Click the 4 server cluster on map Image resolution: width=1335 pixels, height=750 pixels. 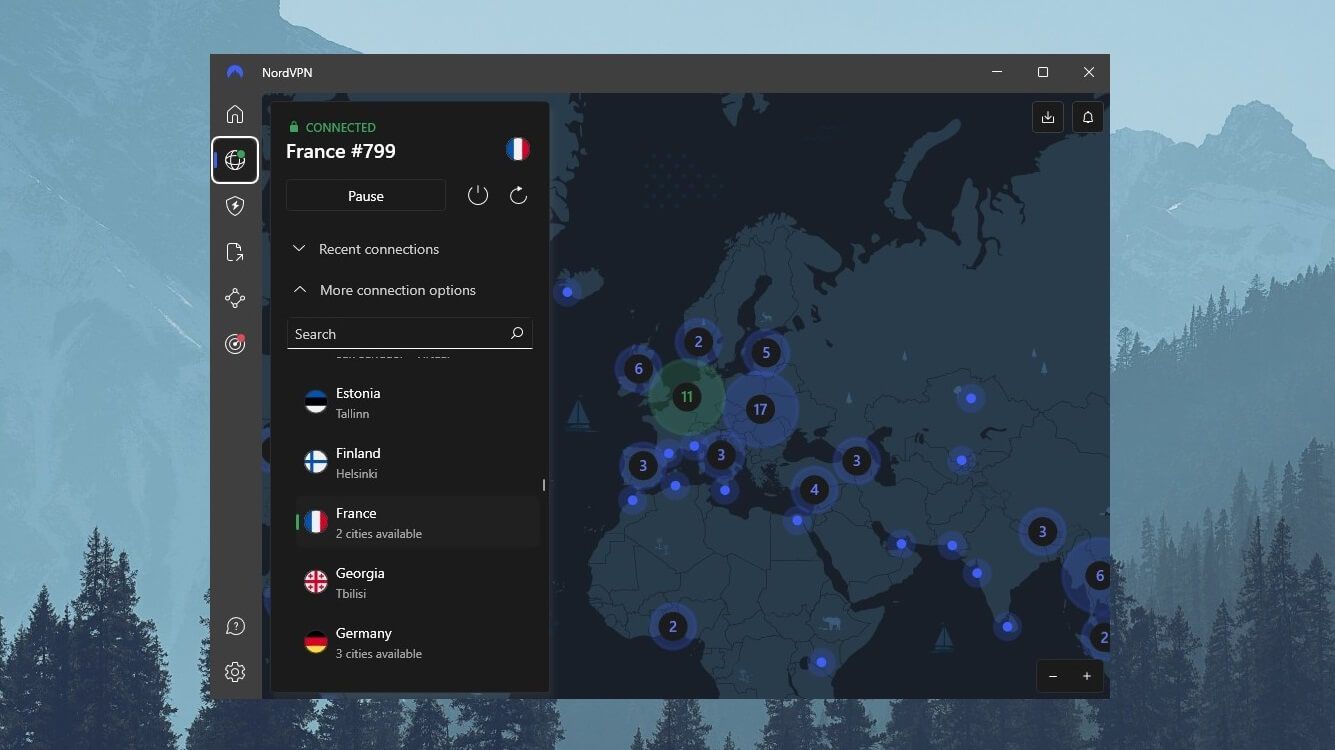[814, 490]
